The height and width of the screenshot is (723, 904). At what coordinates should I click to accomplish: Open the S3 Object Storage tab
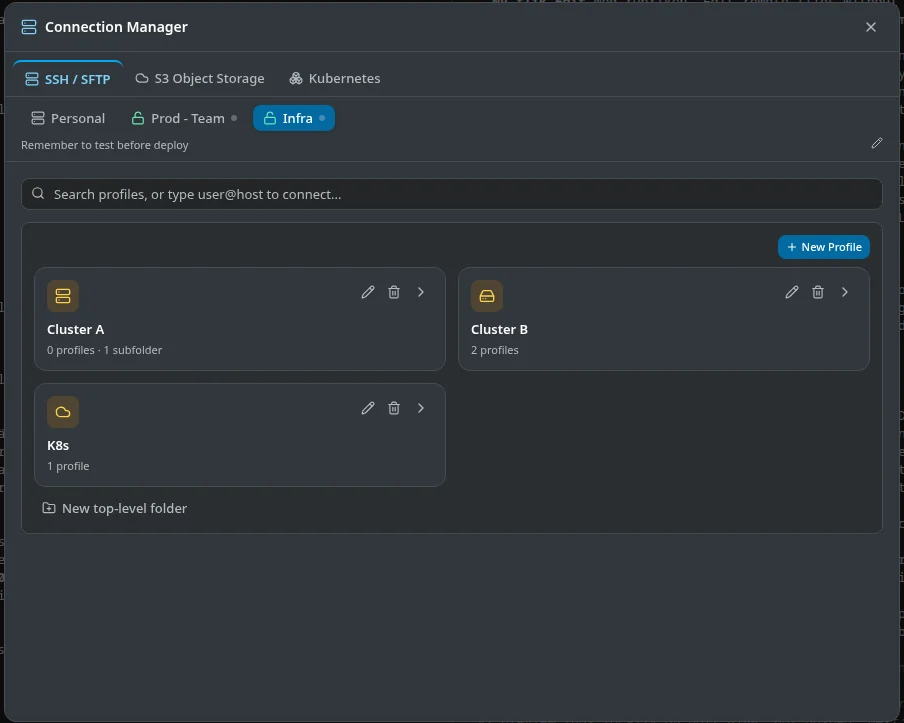coord(200,78)
